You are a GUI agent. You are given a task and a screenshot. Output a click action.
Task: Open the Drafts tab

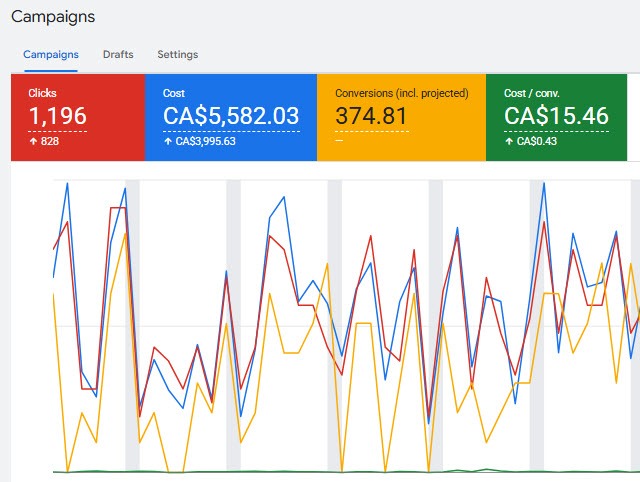[x=118, y=54]
